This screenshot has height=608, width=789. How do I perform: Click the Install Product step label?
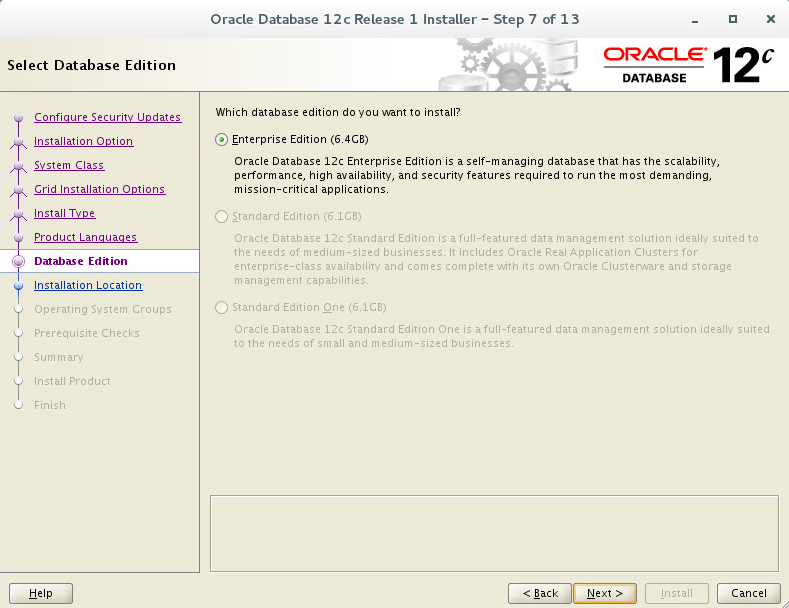(x=72, y=381)
